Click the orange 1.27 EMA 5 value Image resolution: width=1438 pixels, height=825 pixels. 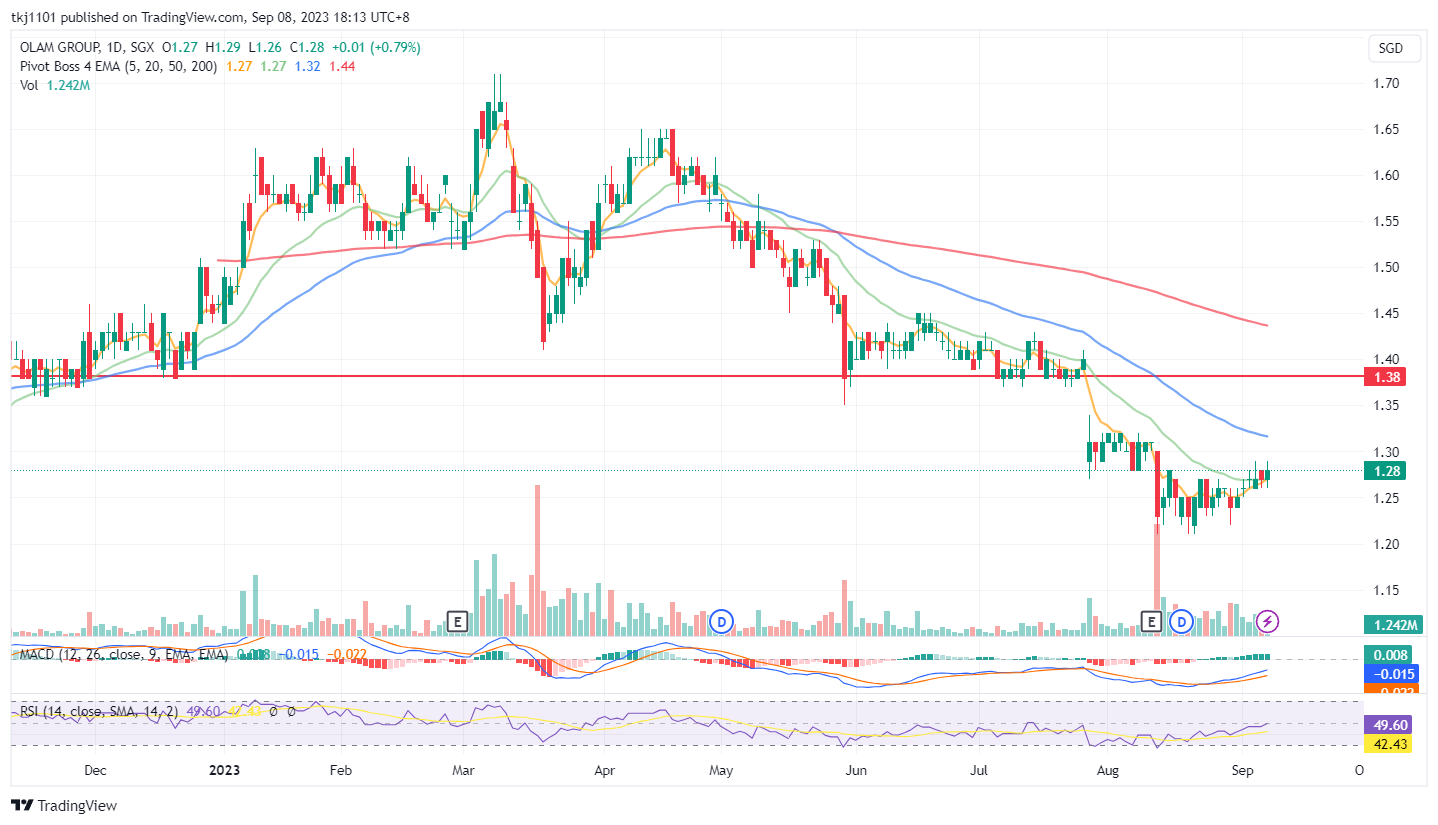239,66
